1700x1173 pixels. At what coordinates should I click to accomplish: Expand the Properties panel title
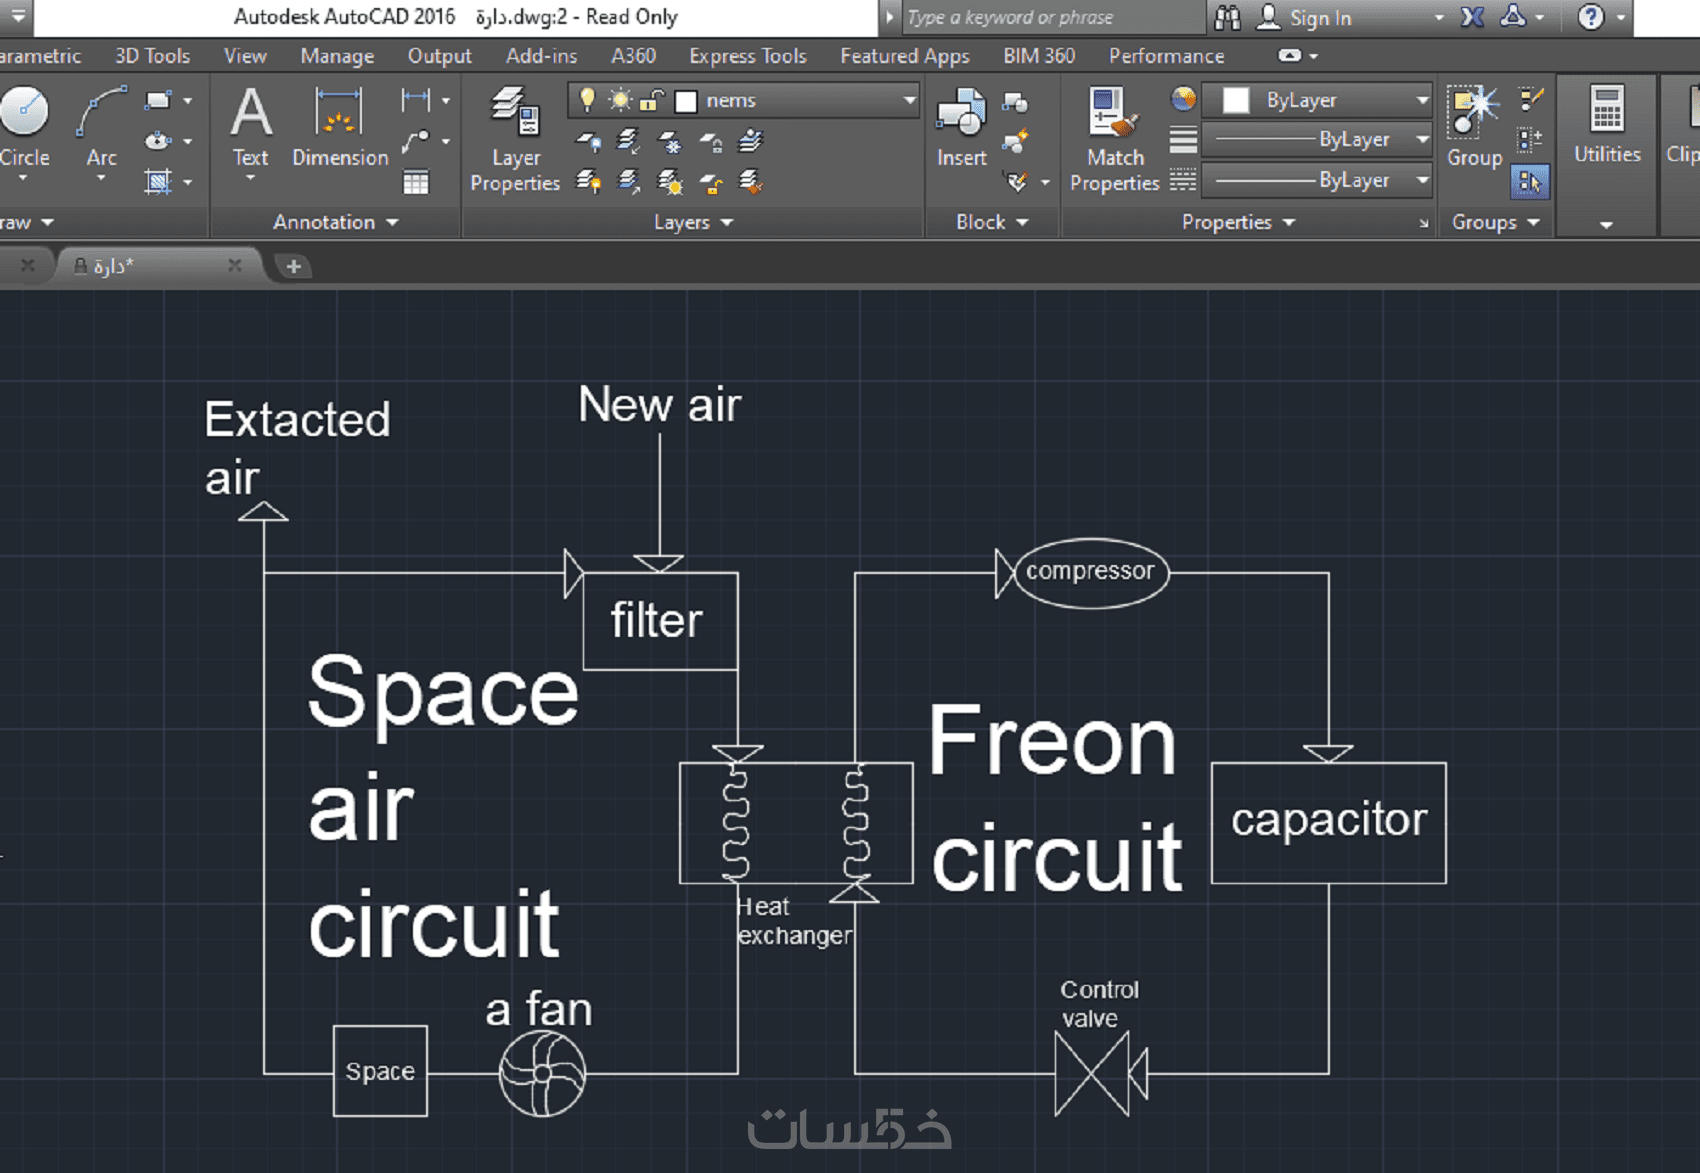tap(1238, 222)
